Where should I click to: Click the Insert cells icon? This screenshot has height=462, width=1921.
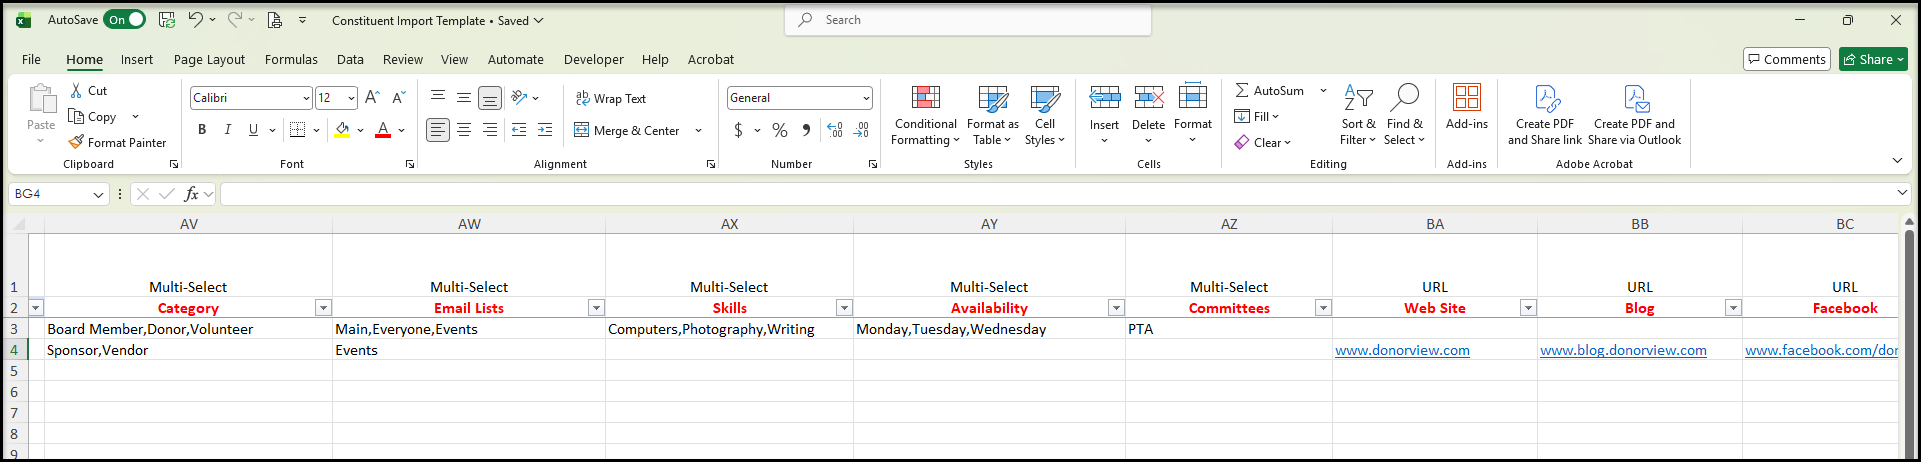point(1105,98)
